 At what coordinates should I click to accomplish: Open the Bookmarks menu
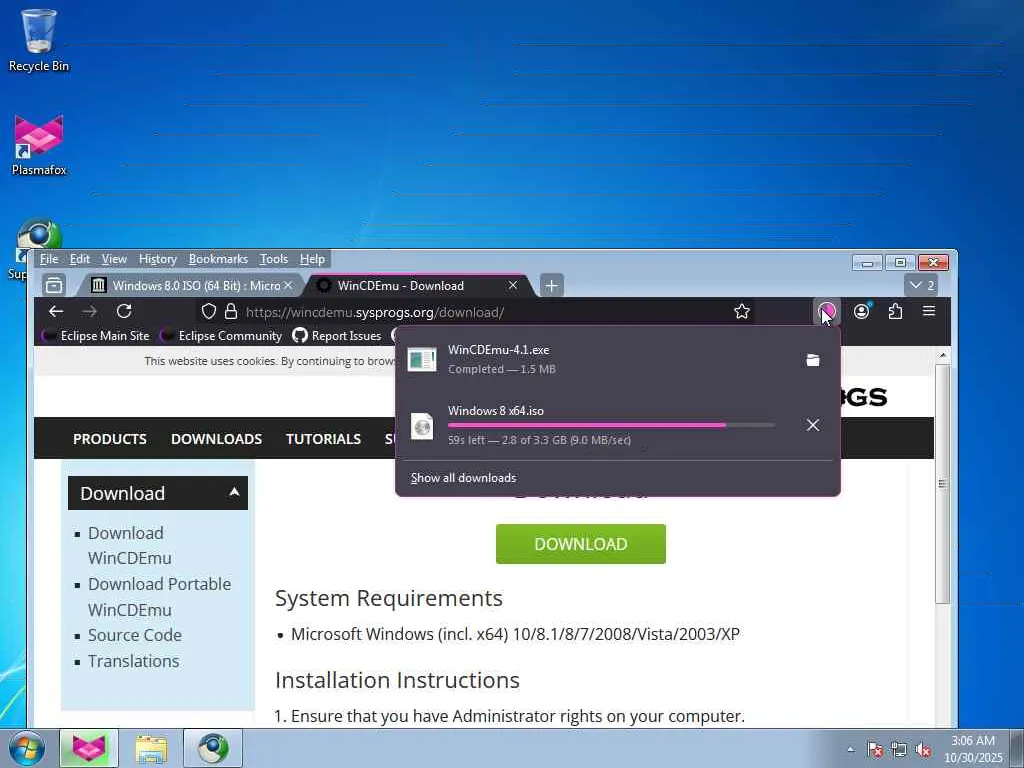tap(218, 259)
